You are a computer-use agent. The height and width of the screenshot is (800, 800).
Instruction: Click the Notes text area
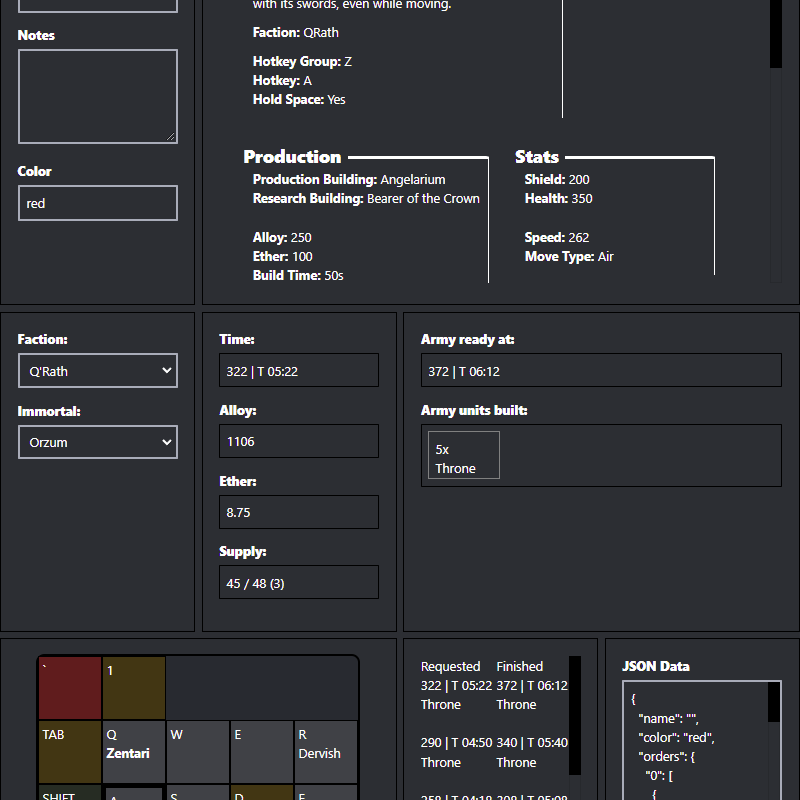pos(97,96)
